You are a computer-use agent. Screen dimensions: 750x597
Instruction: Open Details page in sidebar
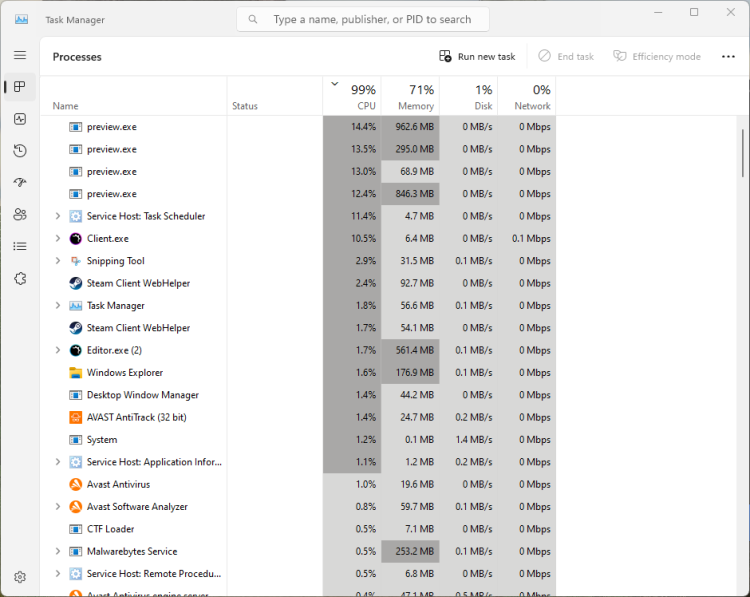coord(20,246)
